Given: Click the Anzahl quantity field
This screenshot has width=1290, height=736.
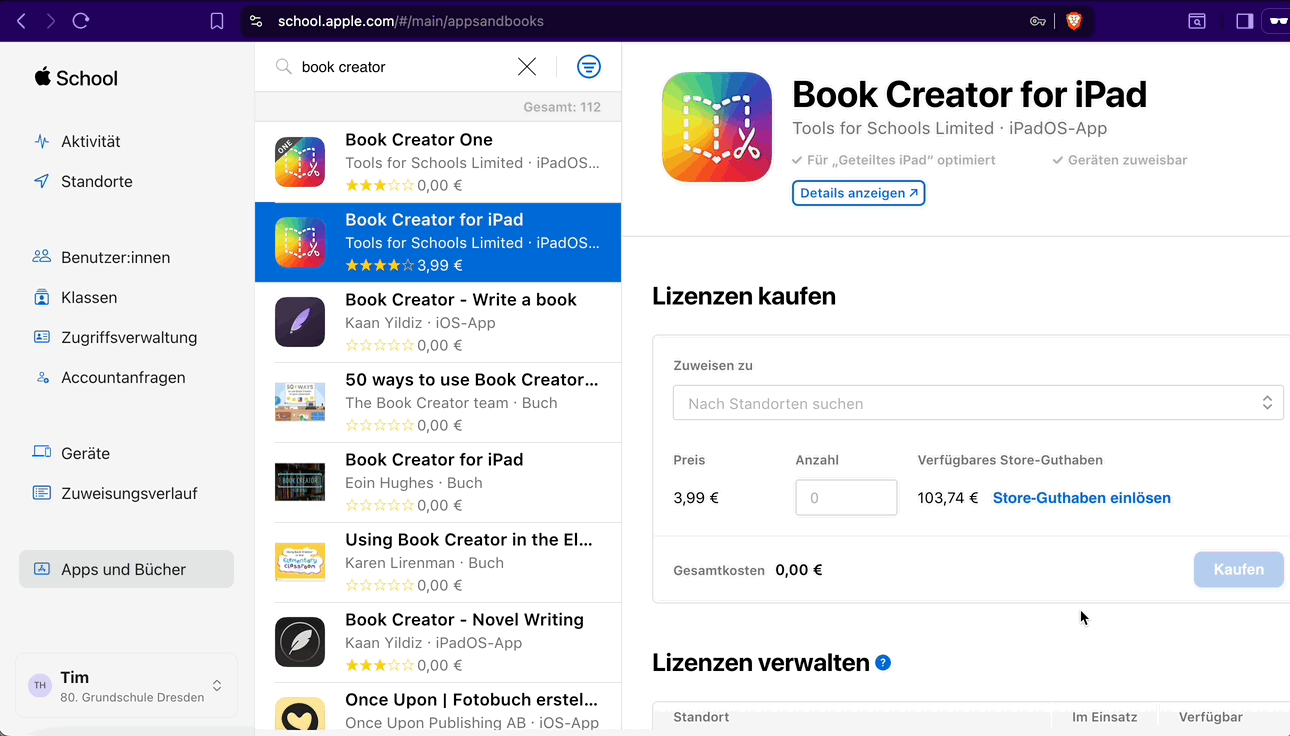Looking at the screenshot, I should pyautogui.click(x=846, y=498).
